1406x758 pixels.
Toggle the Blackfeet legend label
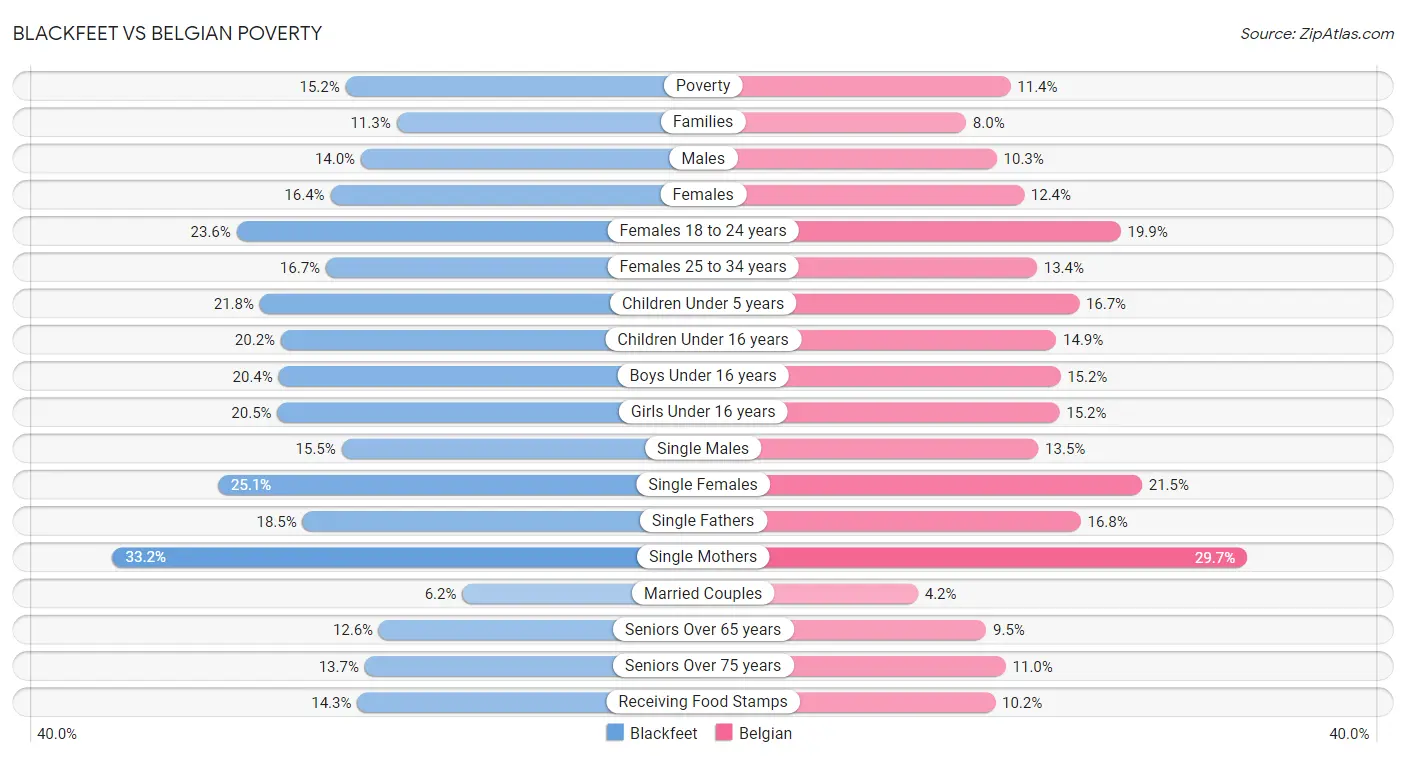(x=664, y=733)
